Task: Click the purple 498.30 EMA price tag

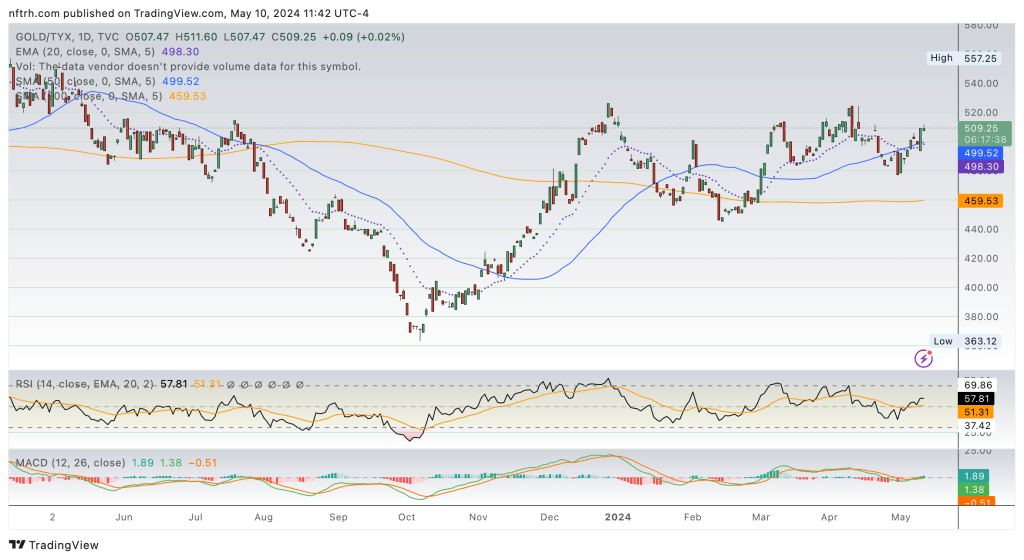Action: (981, 167)
